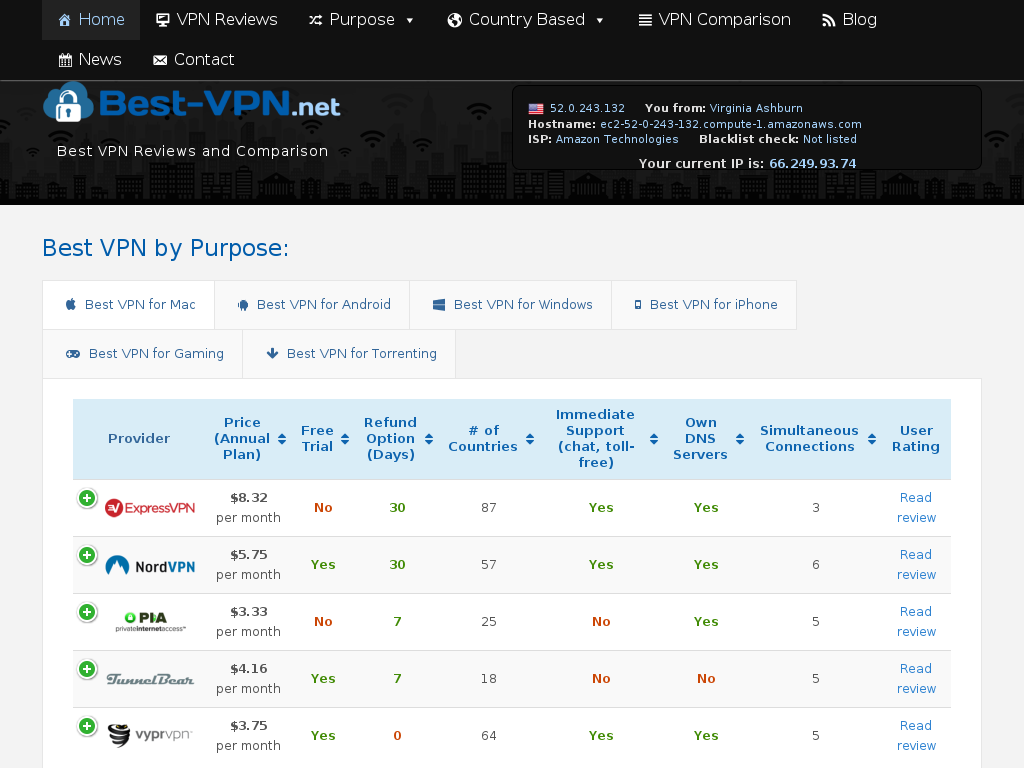Sort by # of Countries arrows
Image resolution: width=1024 pixels, height=768 pixels.
530,439
